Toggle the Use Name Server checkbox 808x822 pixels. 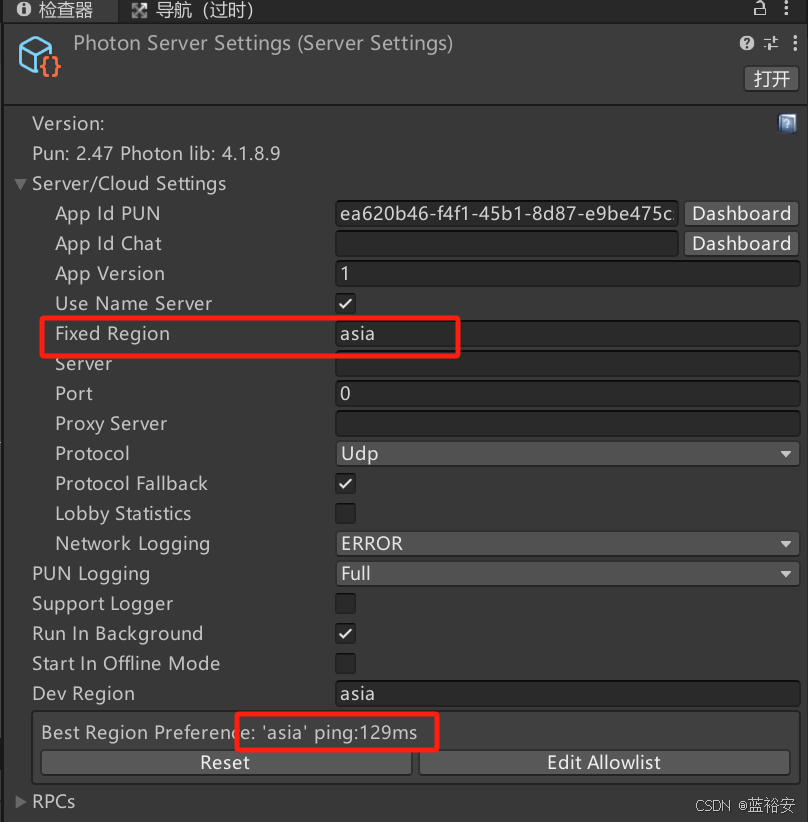coord(346,304)
